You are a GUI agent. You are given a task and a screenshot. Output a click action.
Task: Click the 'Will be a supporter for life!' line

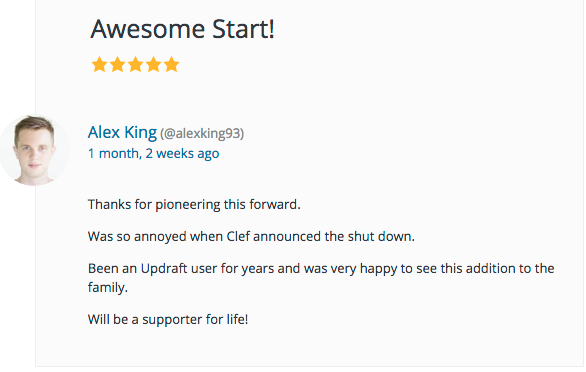168,320
